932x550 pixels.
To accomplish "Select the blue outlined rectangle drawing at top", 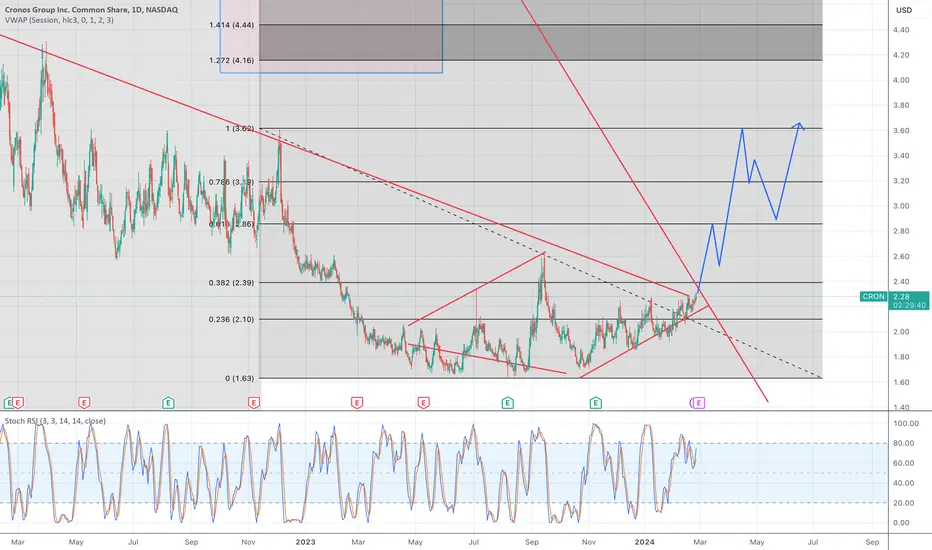I will tap(331, 36).
